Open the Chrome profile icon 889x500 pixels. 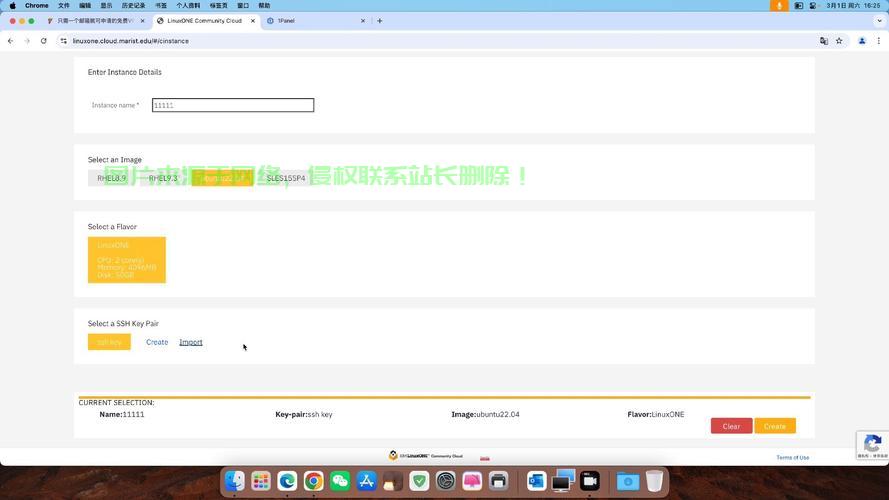pyautogui.click(x=862, y=41)
